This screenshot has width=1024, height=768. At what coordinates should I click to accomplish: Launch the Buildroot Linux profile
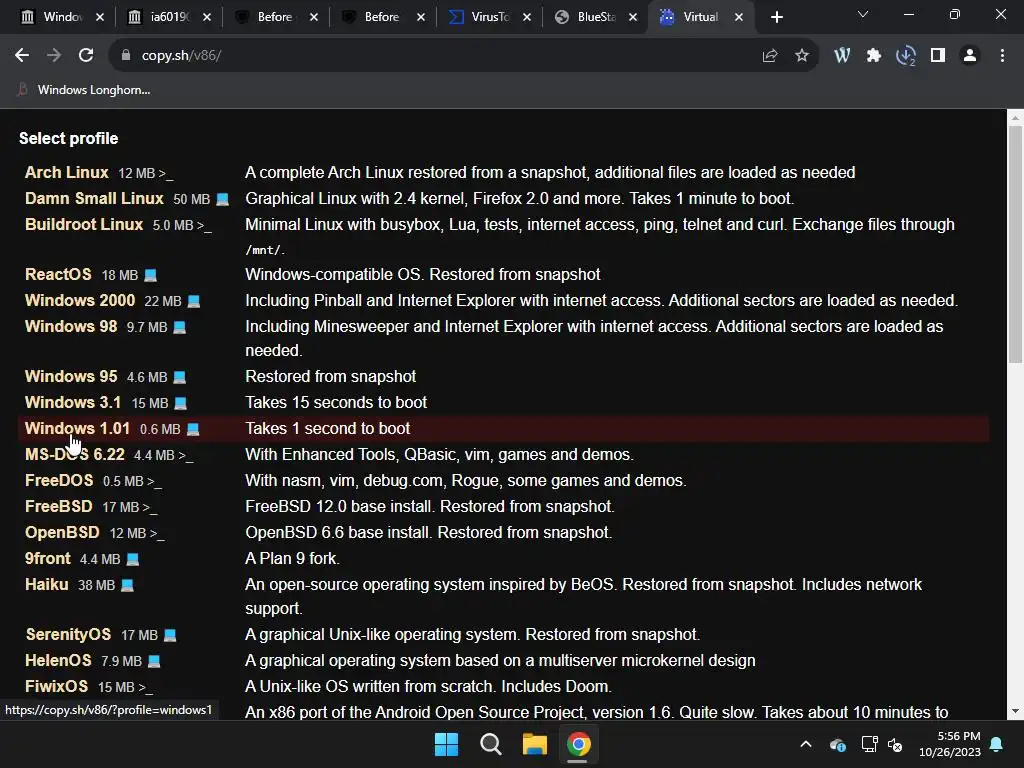[84, 225]
